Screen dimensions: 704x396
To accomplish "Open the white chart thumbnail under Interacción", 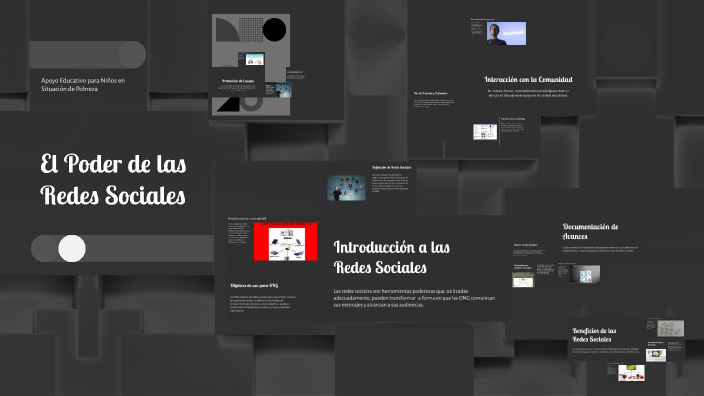I will pos(485,132).
